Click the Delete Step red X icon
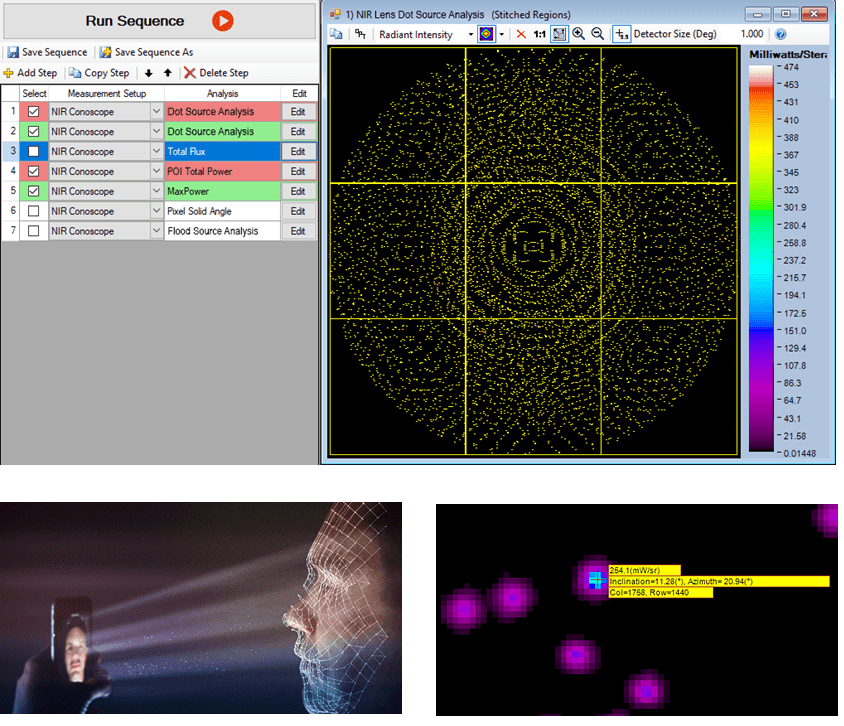844x726 pixels. (189, 73)
